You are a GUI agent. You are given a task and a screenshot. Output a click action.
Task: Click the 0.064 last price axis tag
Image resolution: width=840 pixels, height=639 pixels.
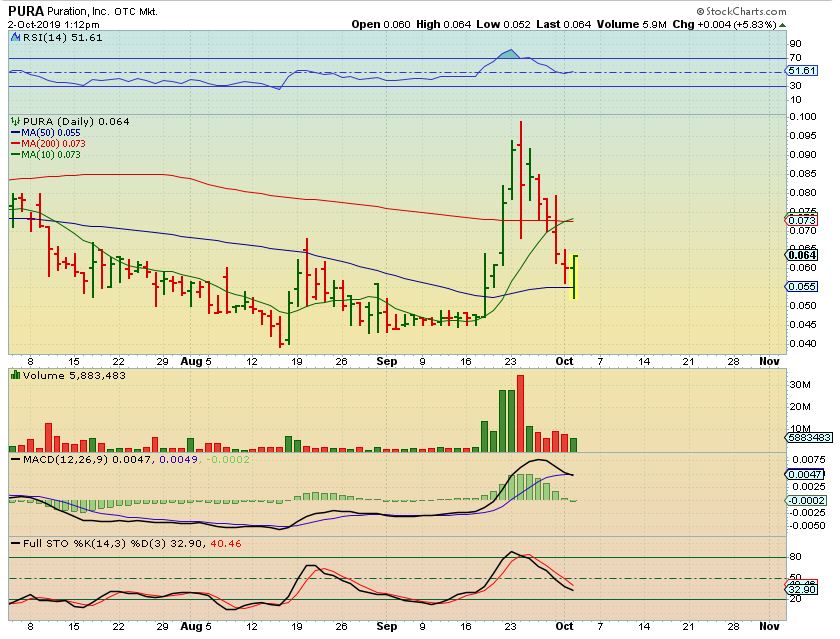click(x=801, y=255)
